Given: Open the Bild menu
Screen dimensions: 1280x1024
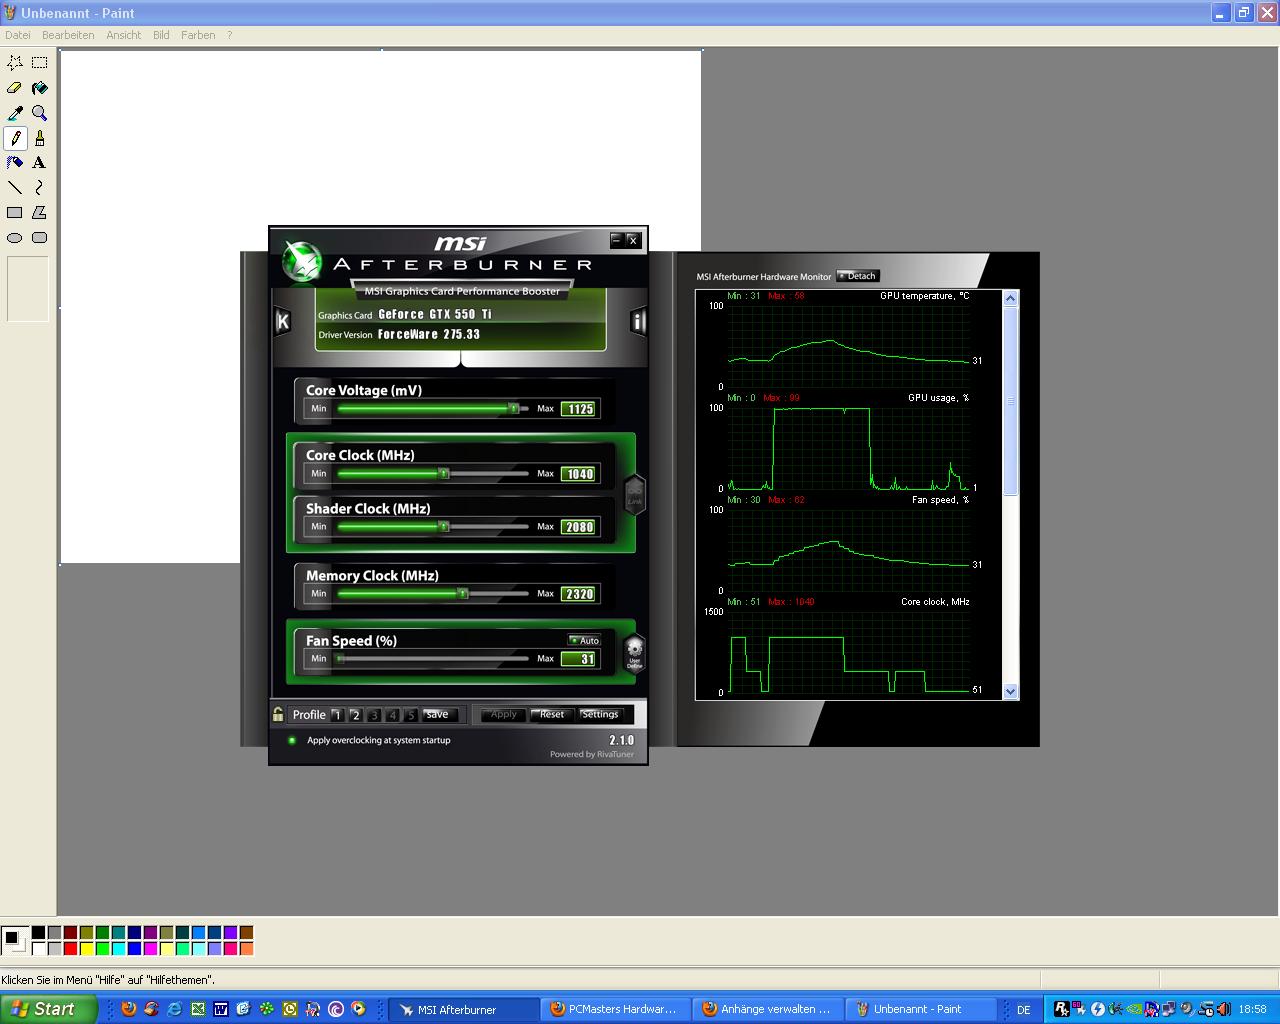Looking at the screenshot, I should pyautogui.click(x=161, y=35).
